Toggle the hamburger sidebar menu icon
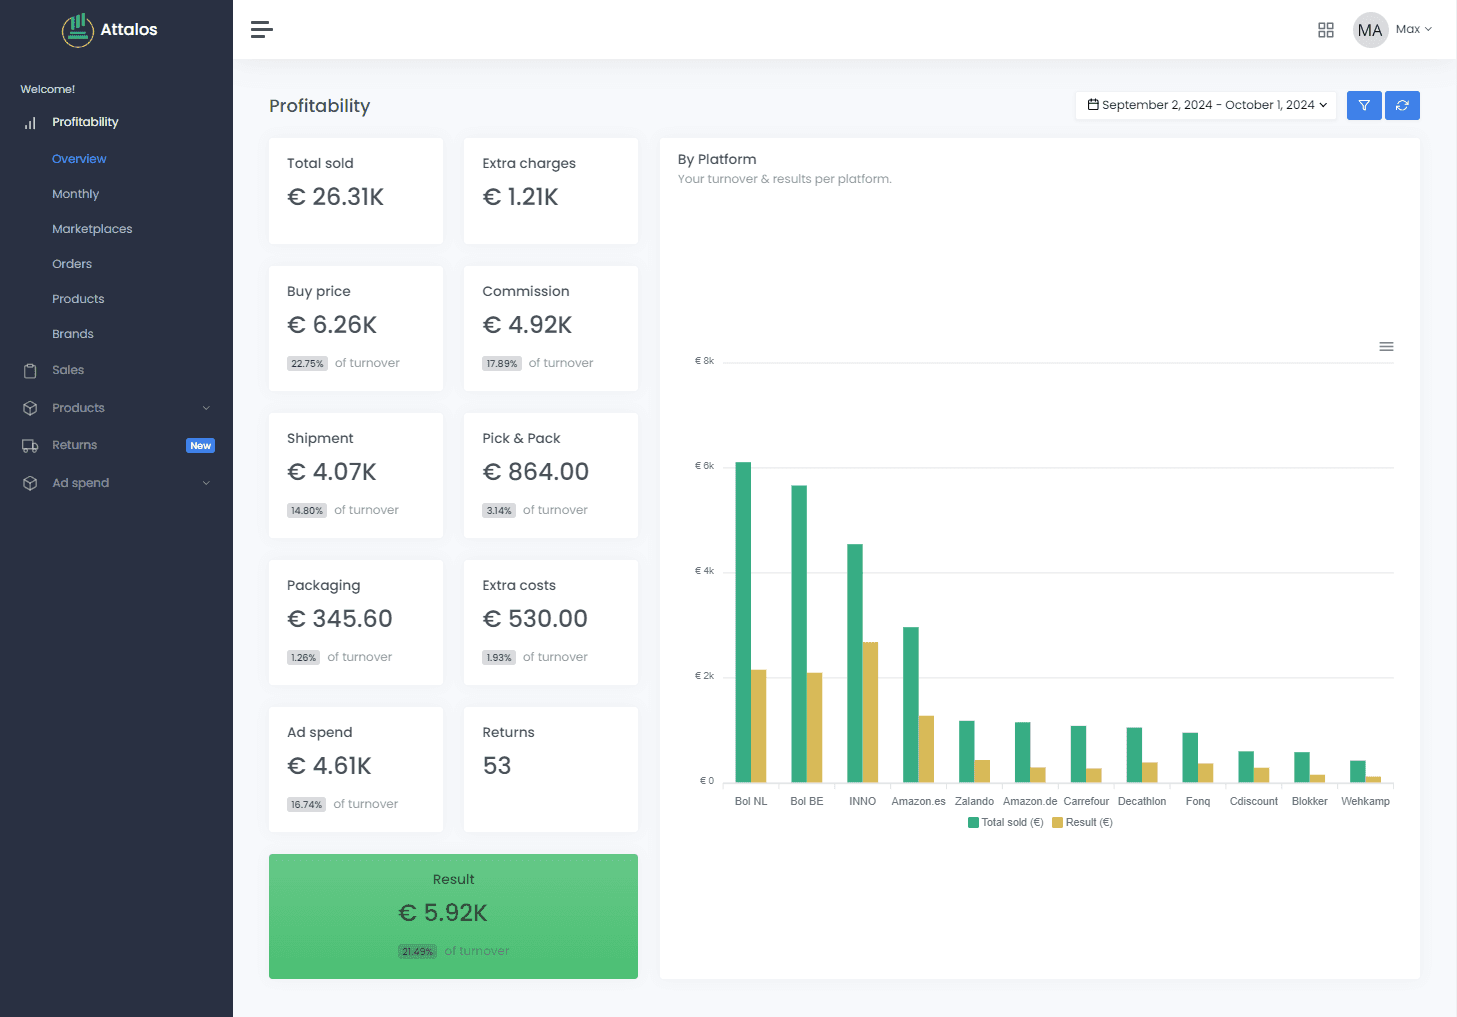 (262, 30)
